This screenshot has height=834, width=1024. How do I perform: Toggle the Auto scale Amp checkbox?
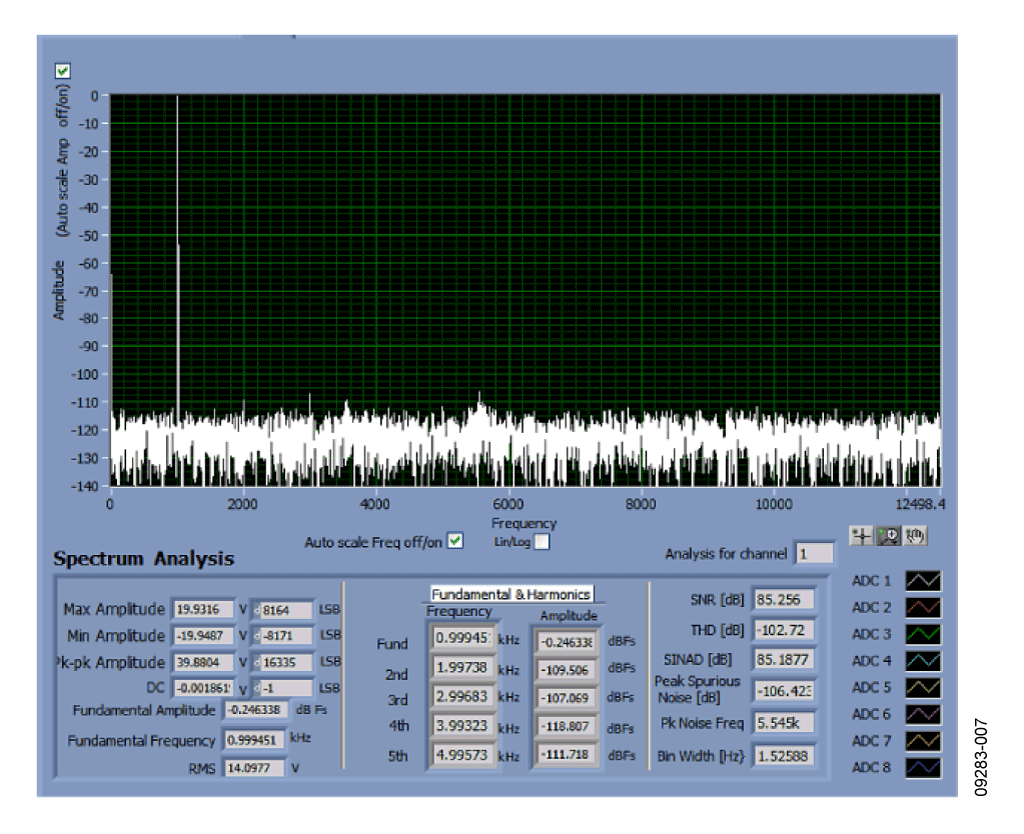pyautogui.click(x=63, y=71)
